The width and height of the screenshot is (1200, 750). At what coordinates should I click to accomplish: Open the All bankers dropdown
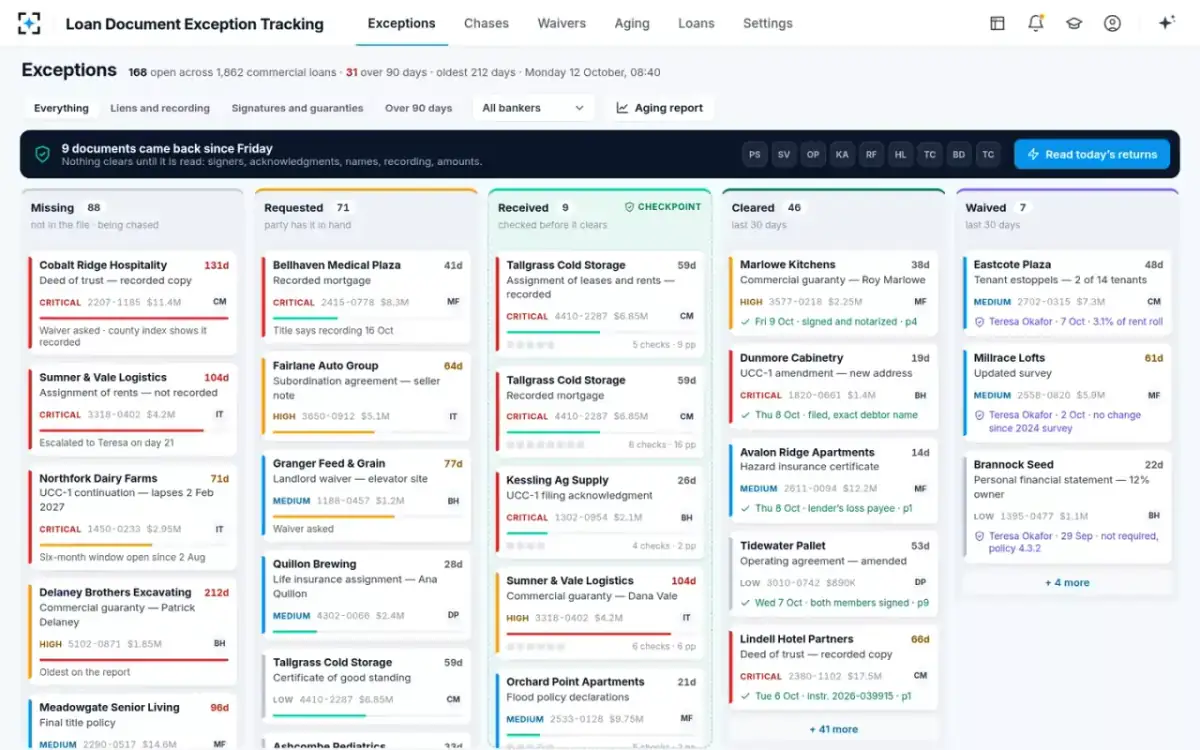point(533,108)
